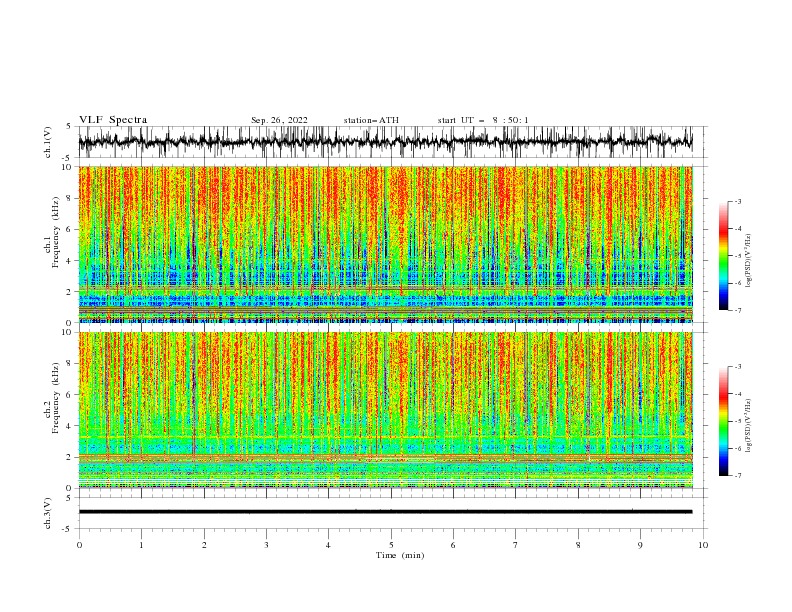Screen dimensions: 792x612
Task: Click the ch.1 color bar log(PSD) label
Action: (x=748, y=261)
